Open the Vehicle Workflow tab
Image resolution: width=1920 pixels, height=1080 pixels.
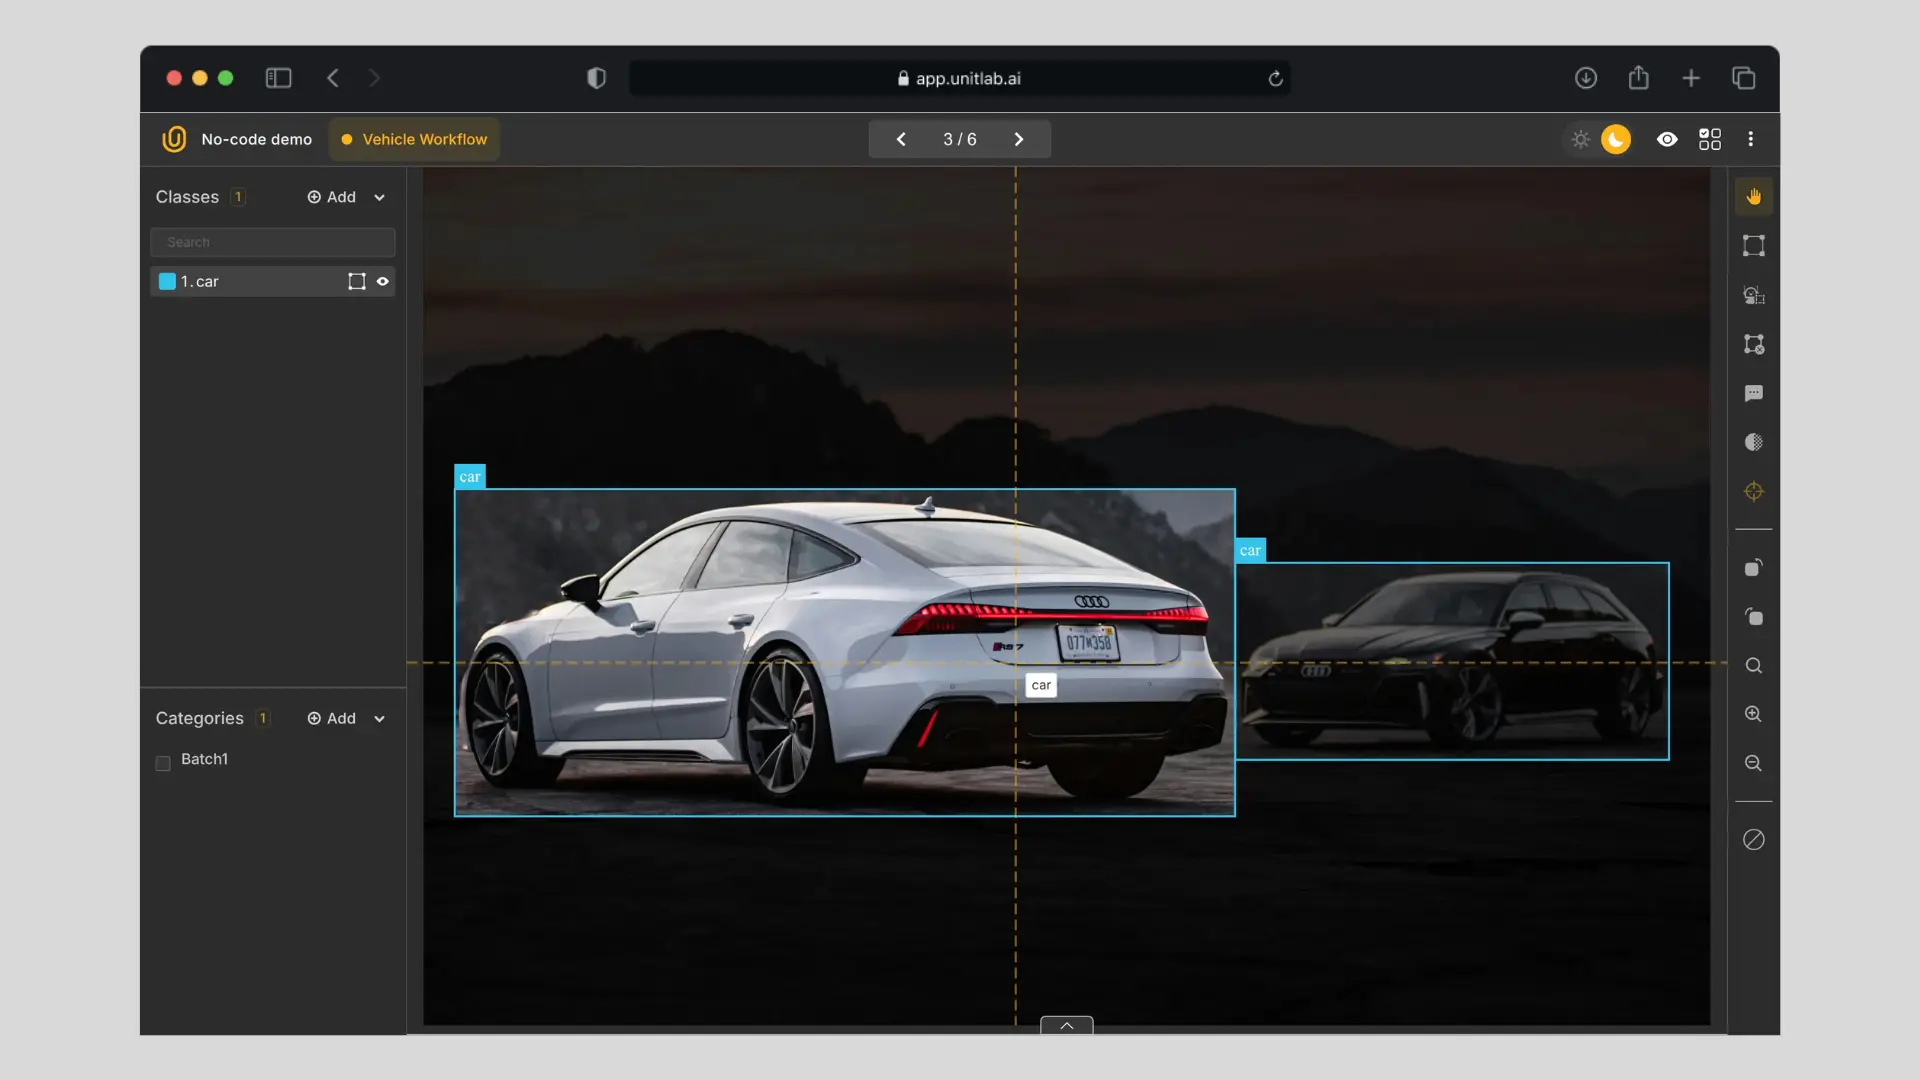coord(414,139)
